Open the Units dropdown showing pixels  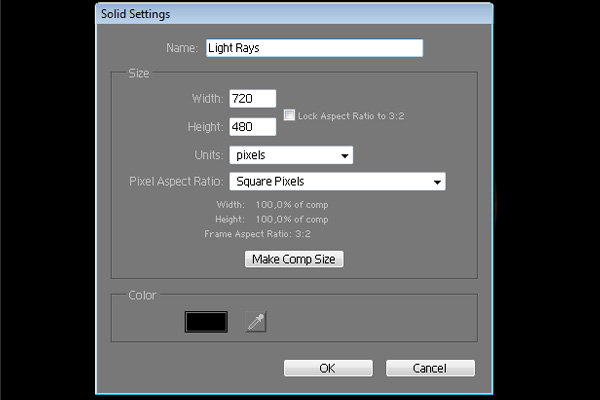(x=291, y=155)
